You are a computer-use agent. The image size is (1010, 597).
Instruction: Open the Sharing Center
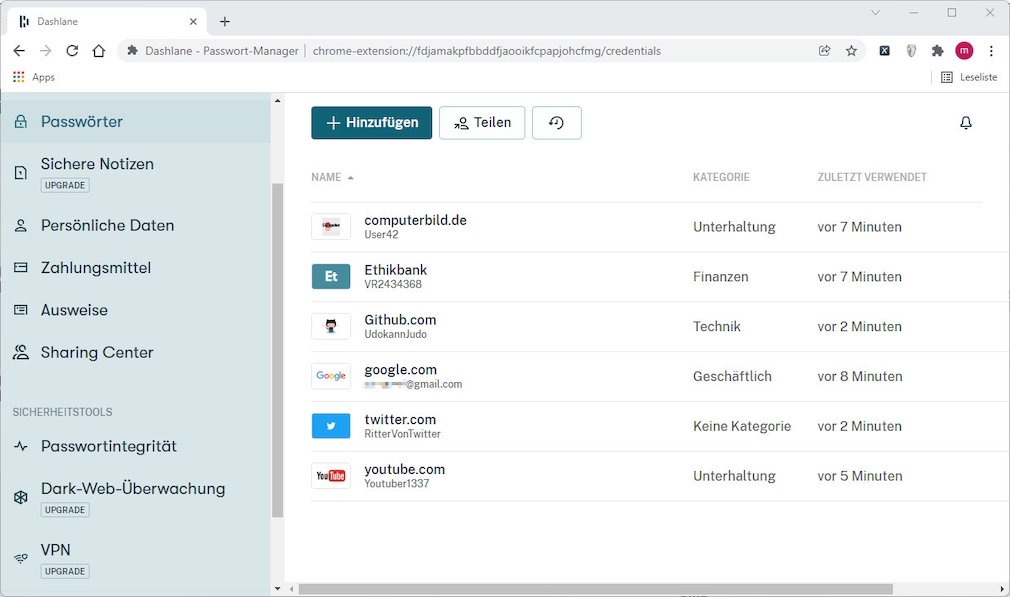96,352
